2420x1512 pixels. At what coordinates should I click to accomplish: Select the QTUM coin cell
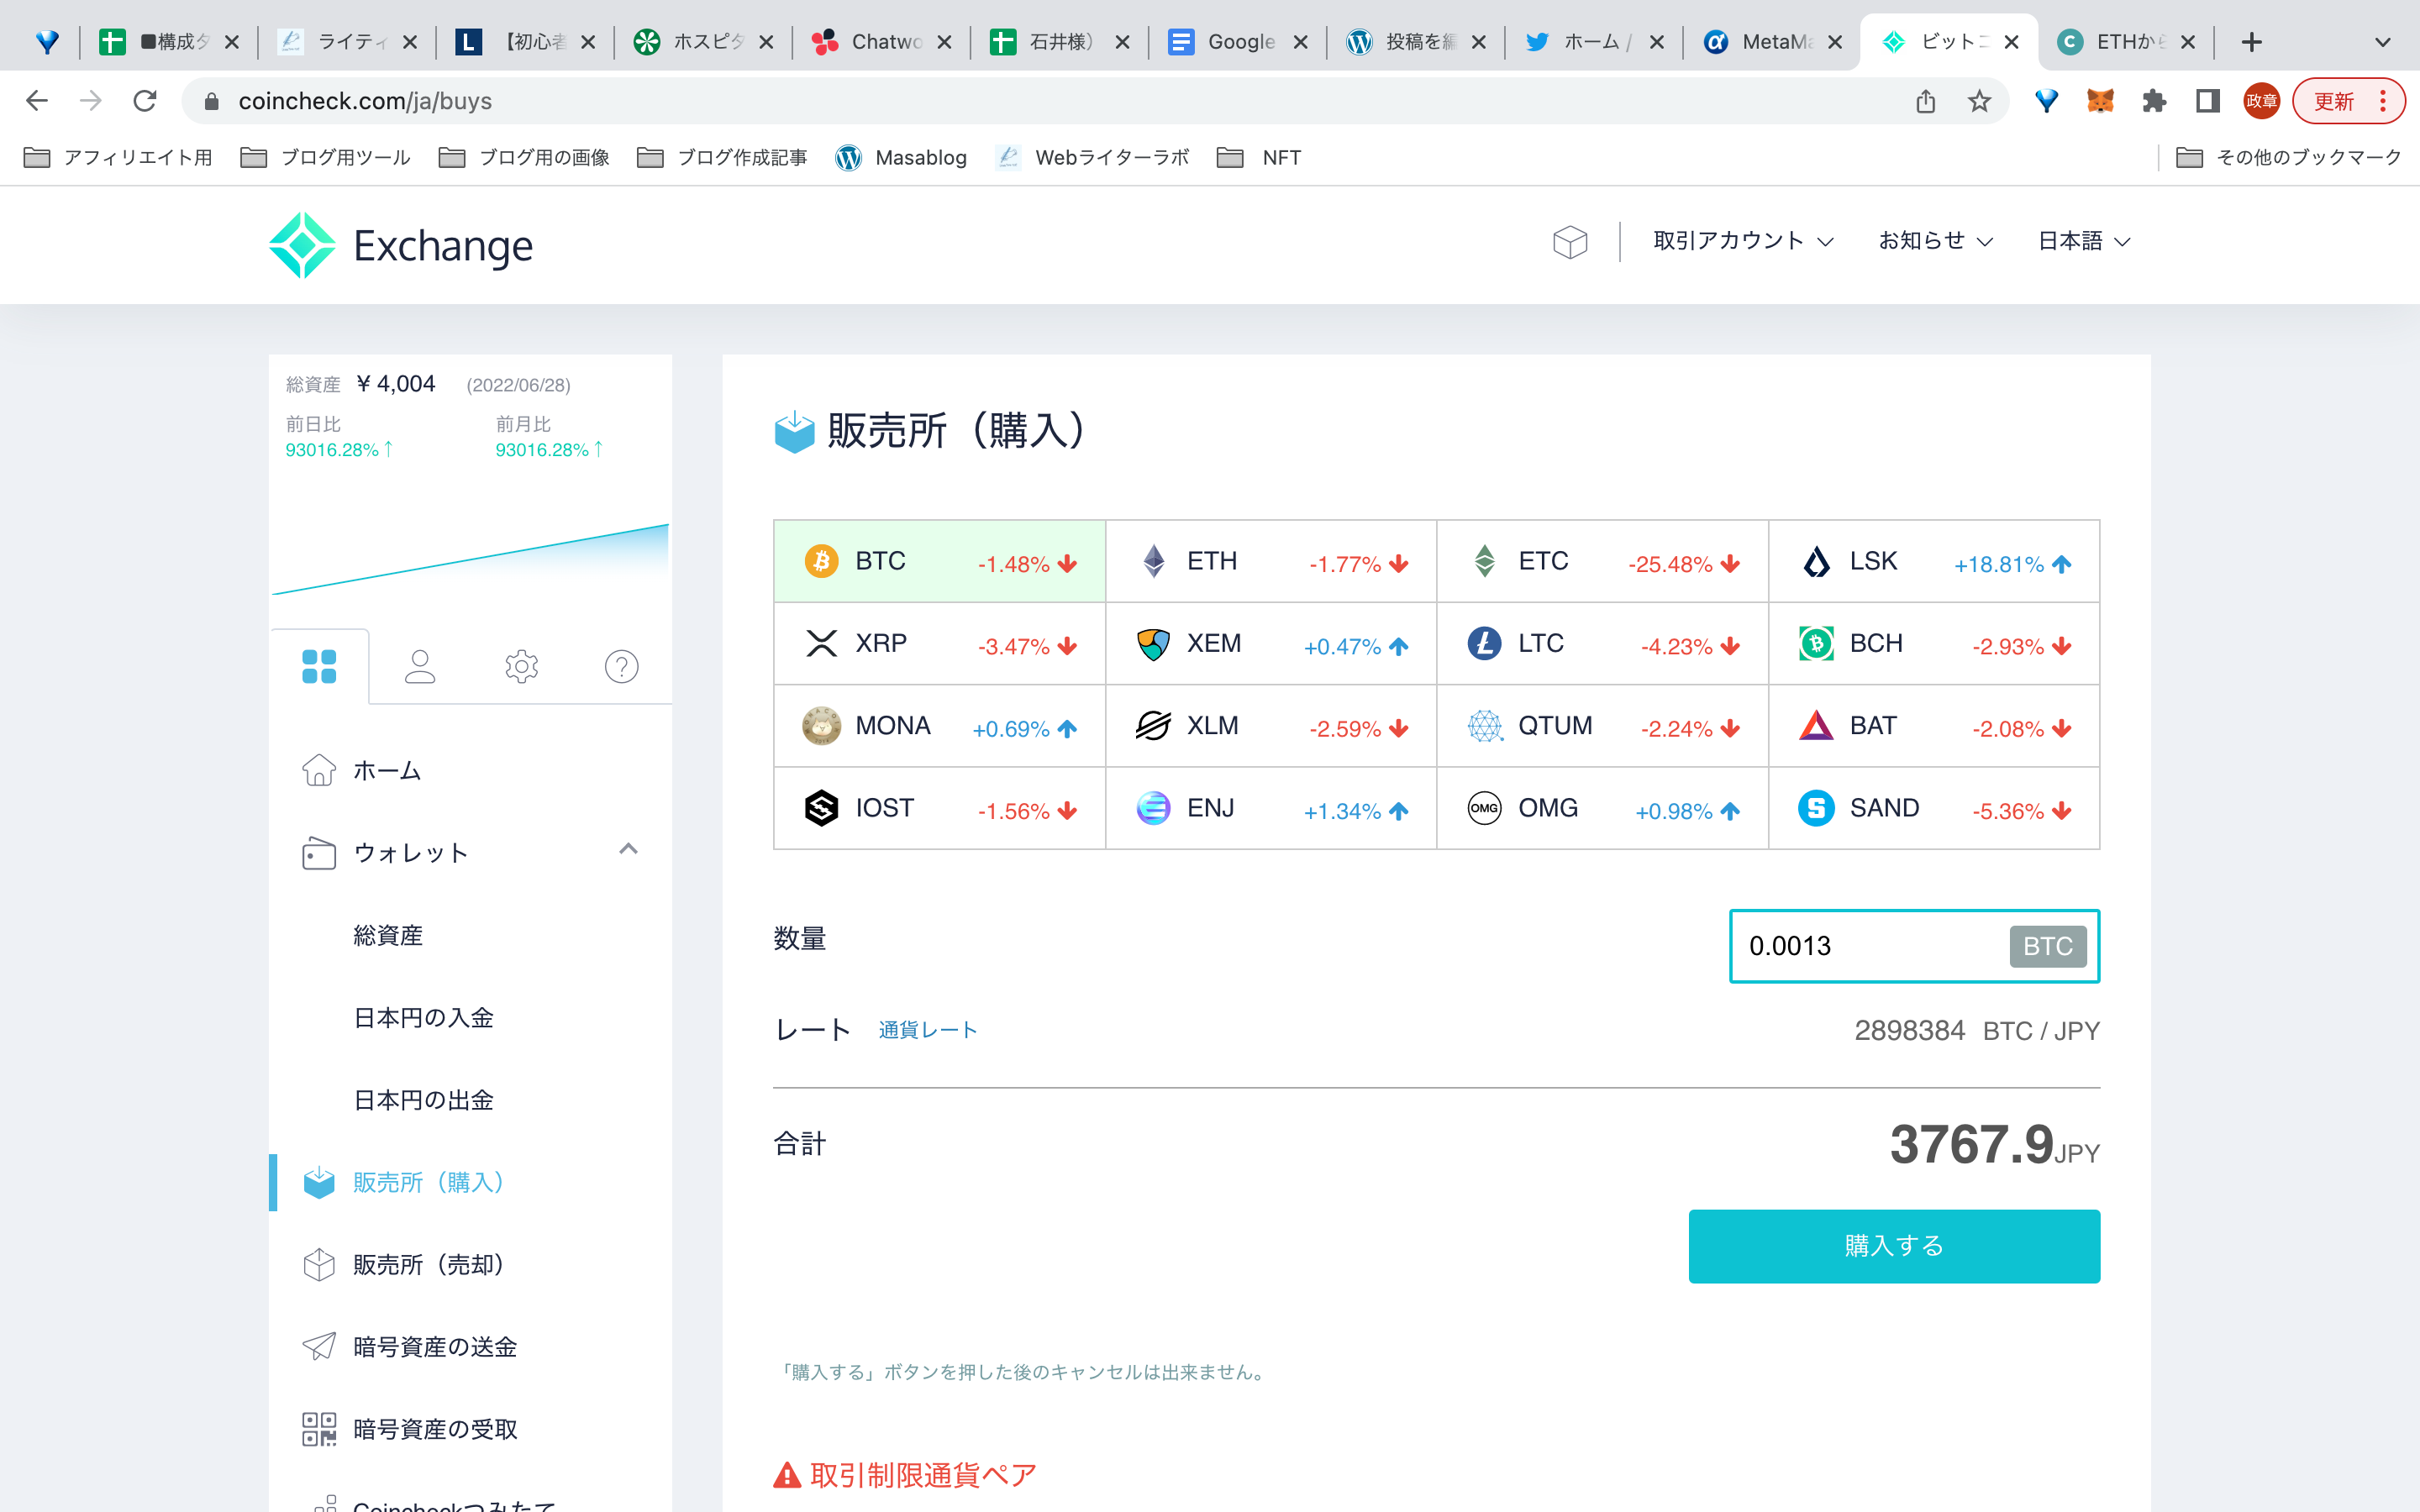1602,726
